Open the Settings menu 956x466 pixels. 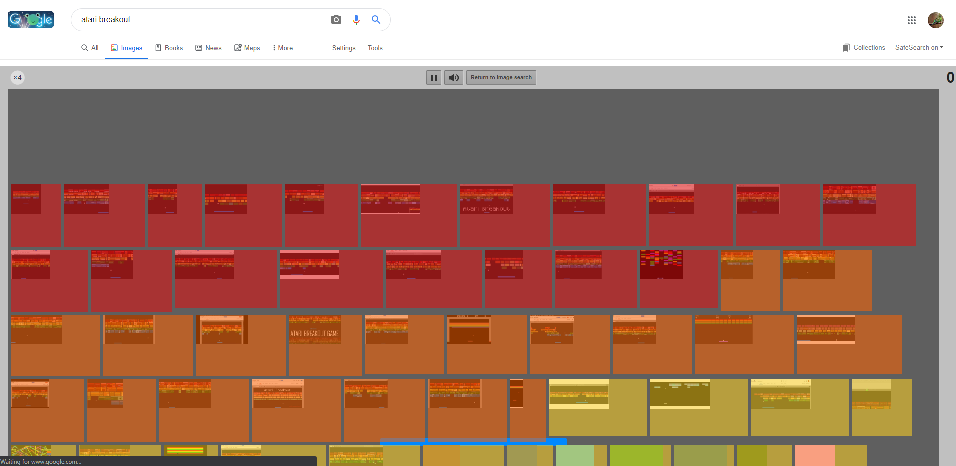coord(343,48)
